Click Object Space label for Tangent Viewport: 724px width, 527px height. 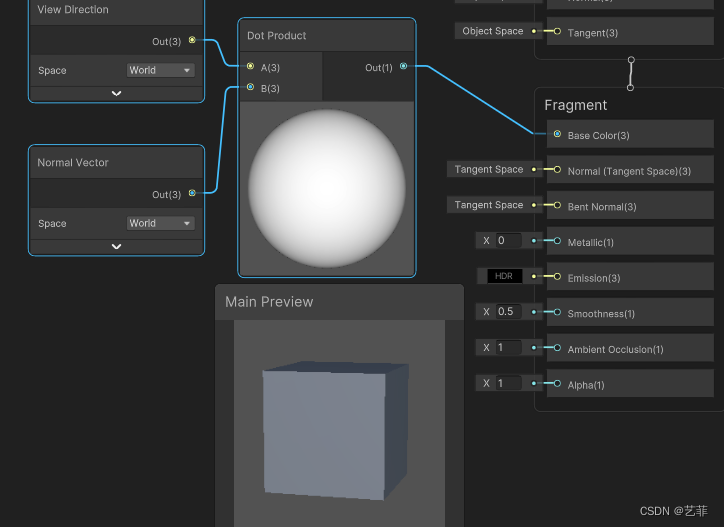coord(493,31)
